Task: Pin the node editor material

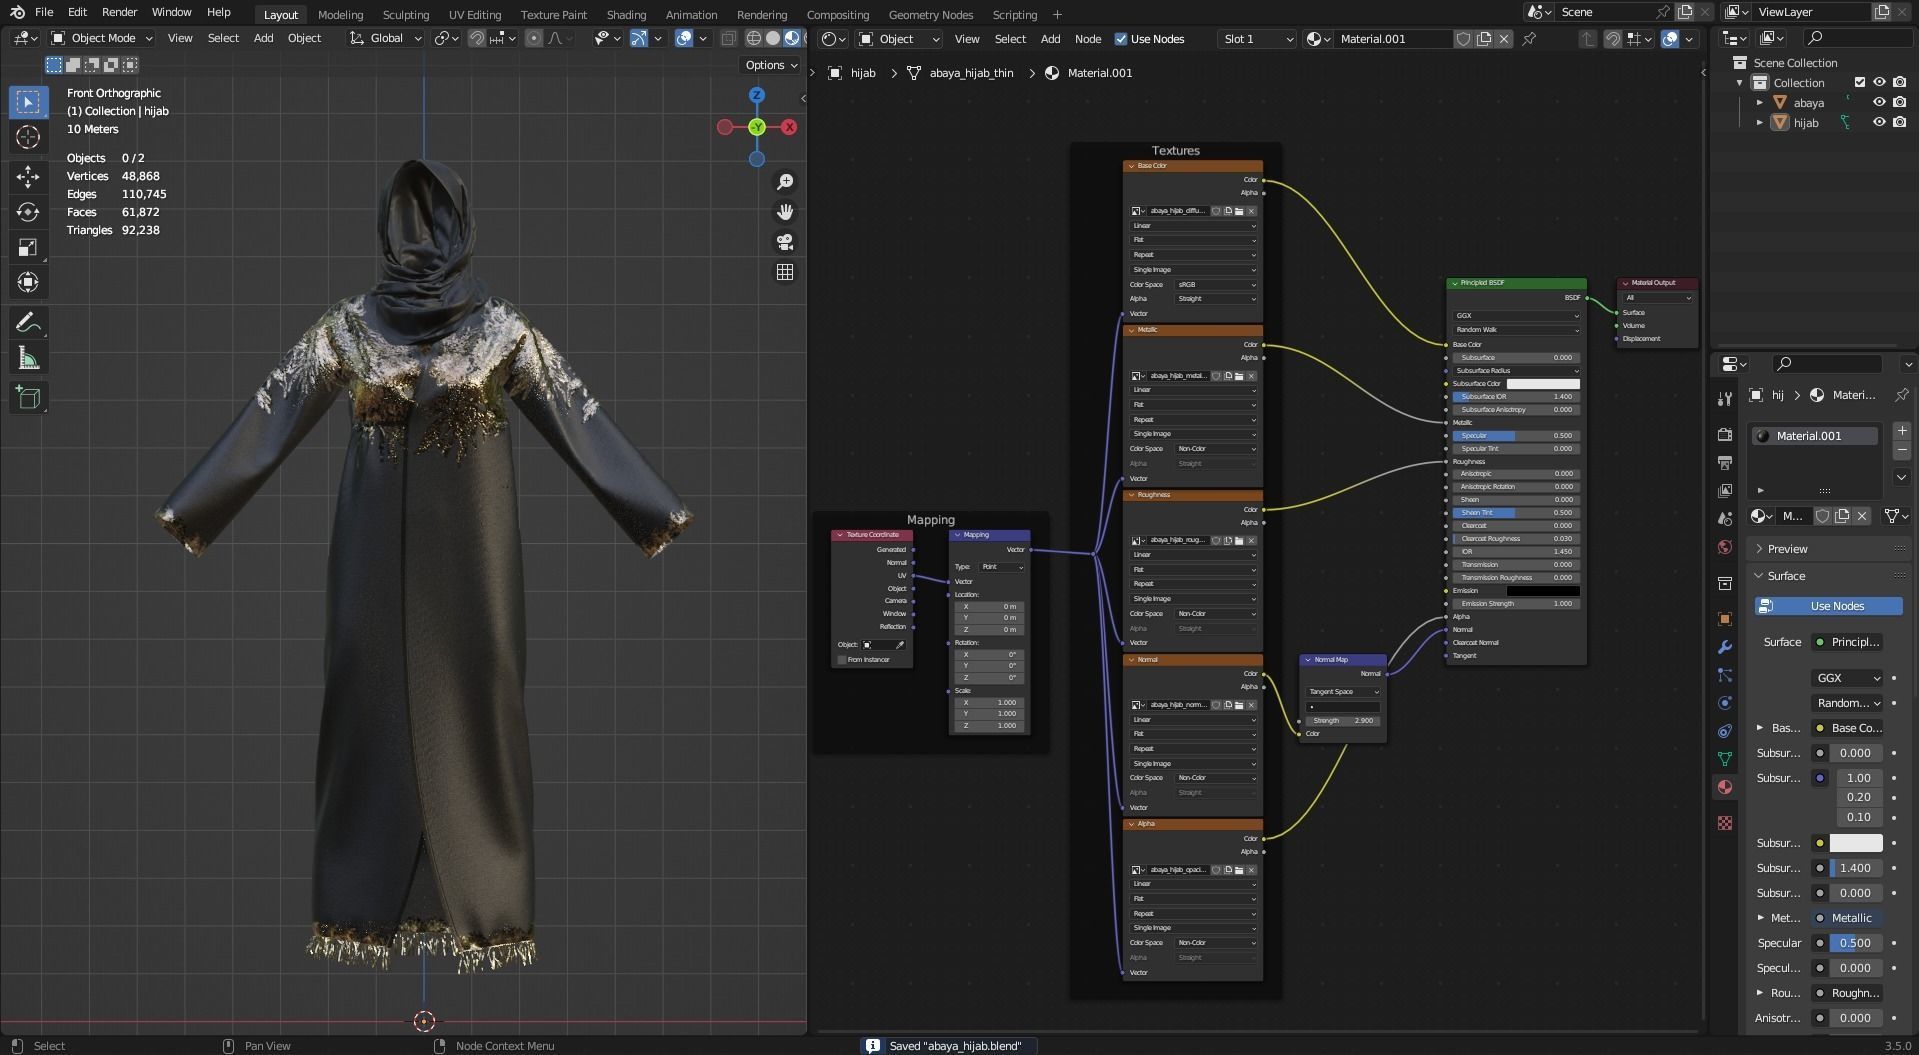Action: point(1529,39)
